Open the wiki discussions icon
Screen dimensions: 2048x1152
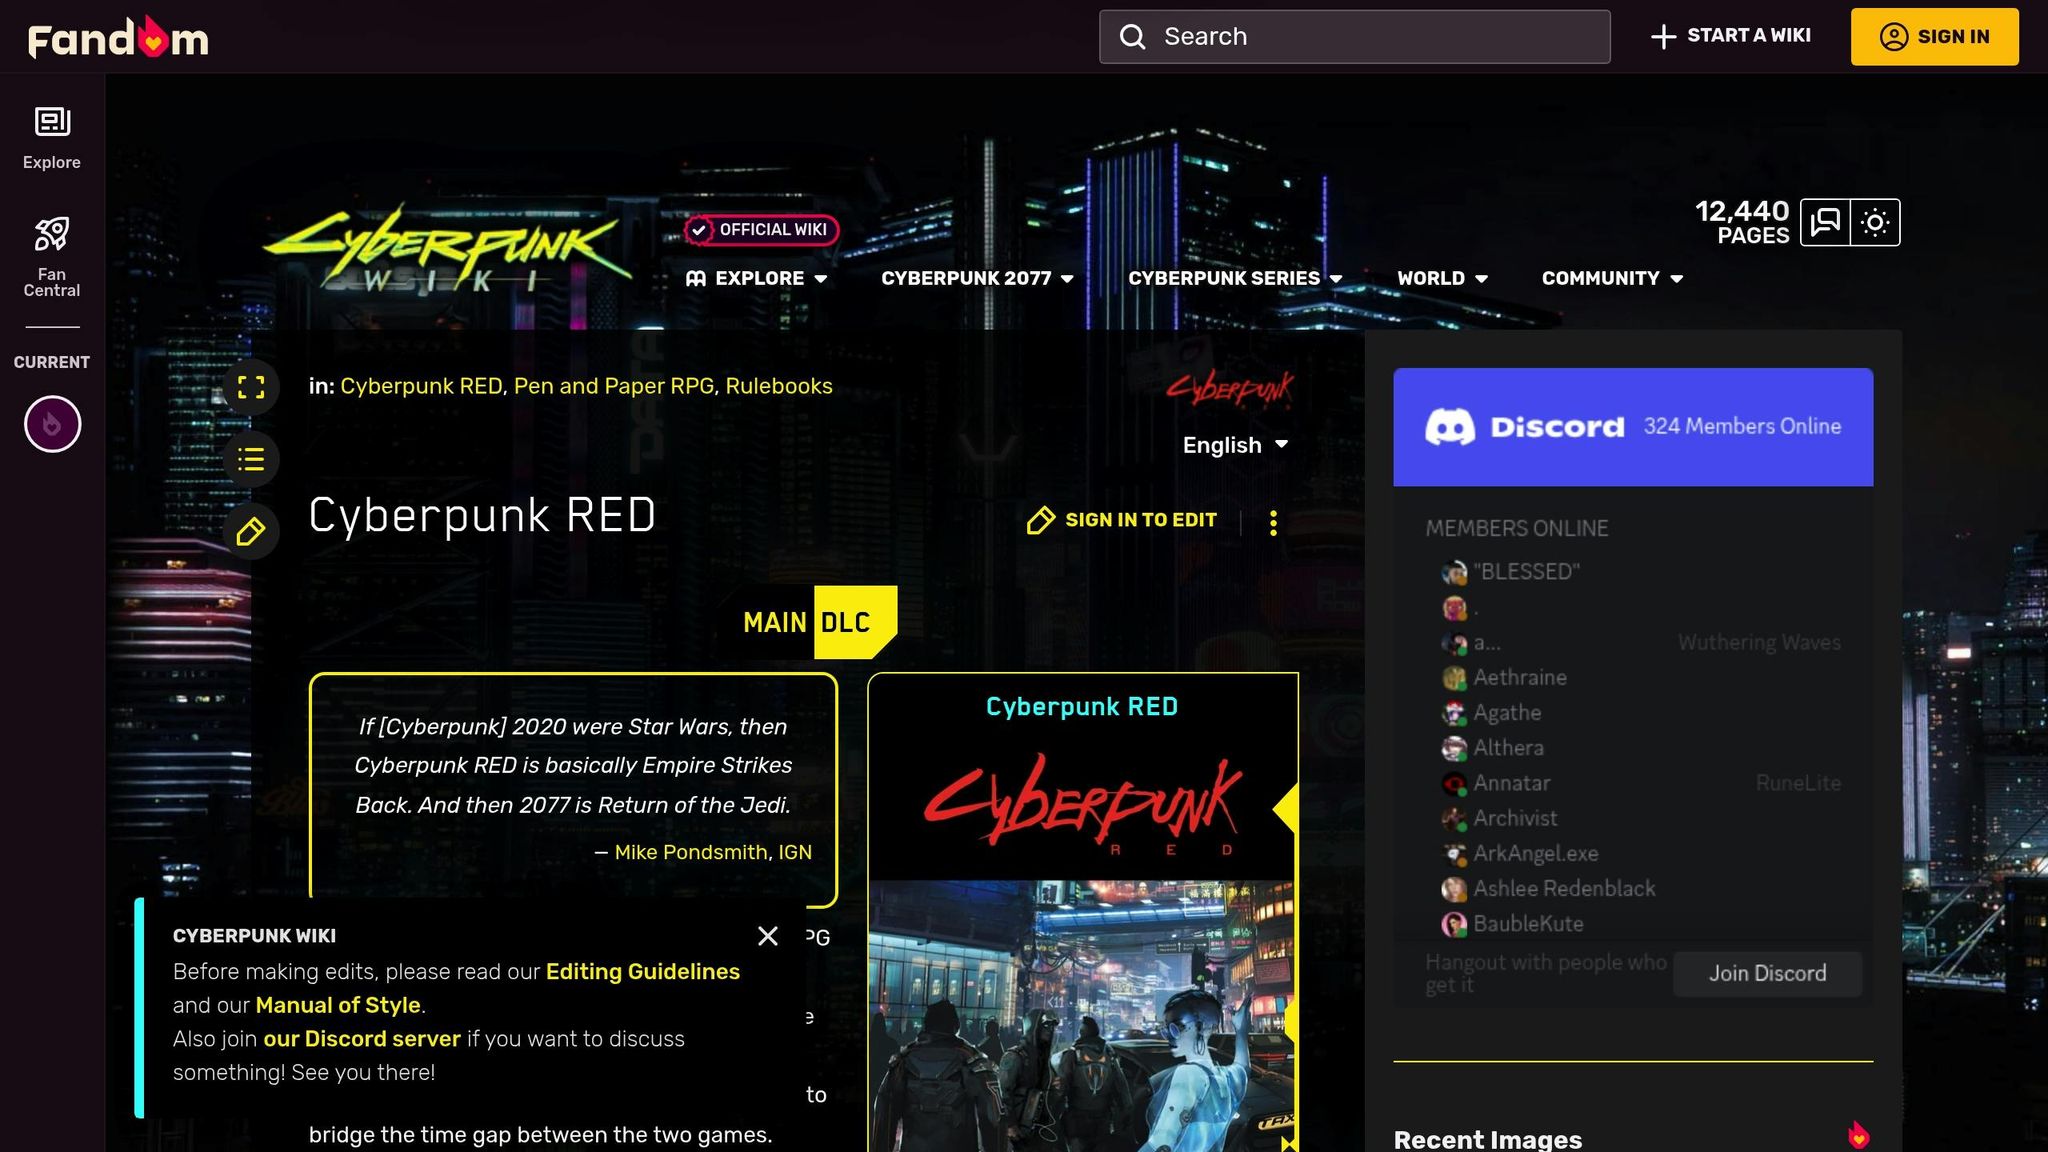click(1825, 222)
